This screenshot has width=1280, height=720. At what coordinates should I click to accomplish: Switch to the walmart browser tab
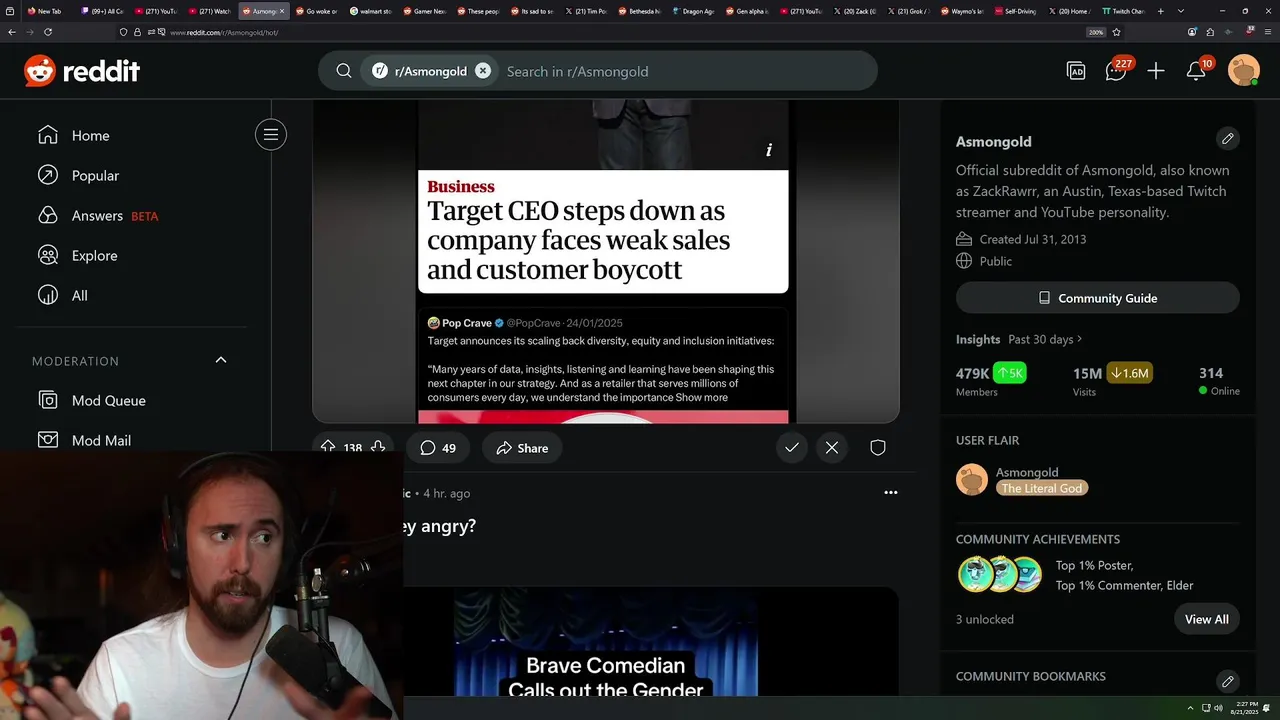[371, 11]
